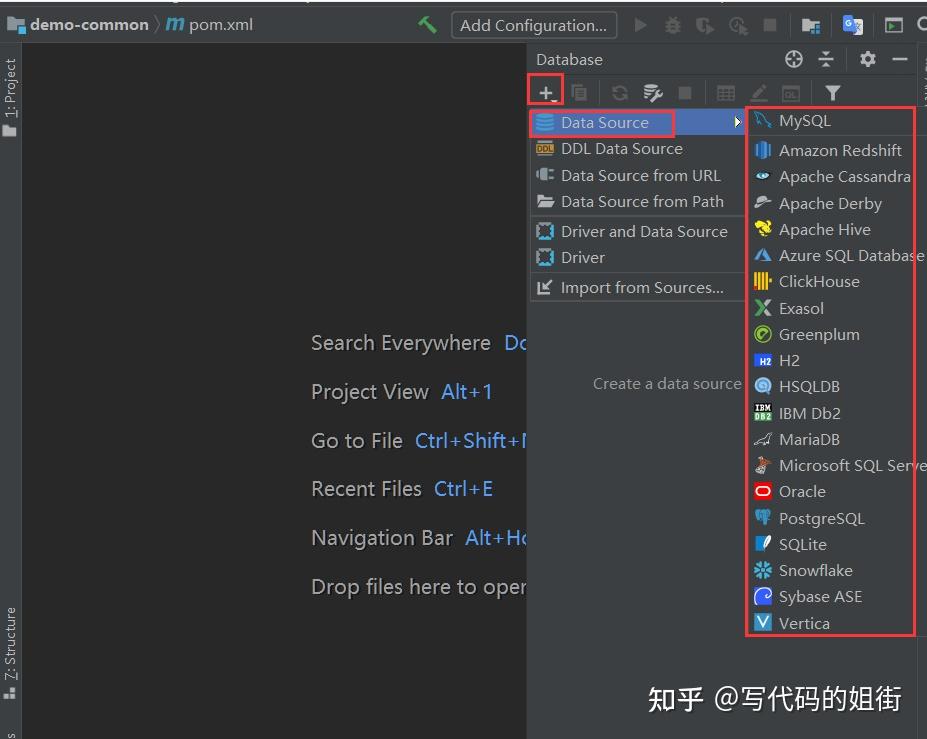The image size is (927, 739).
Task: Click the plus New button in Database toolbar
Action: [546, 92]
